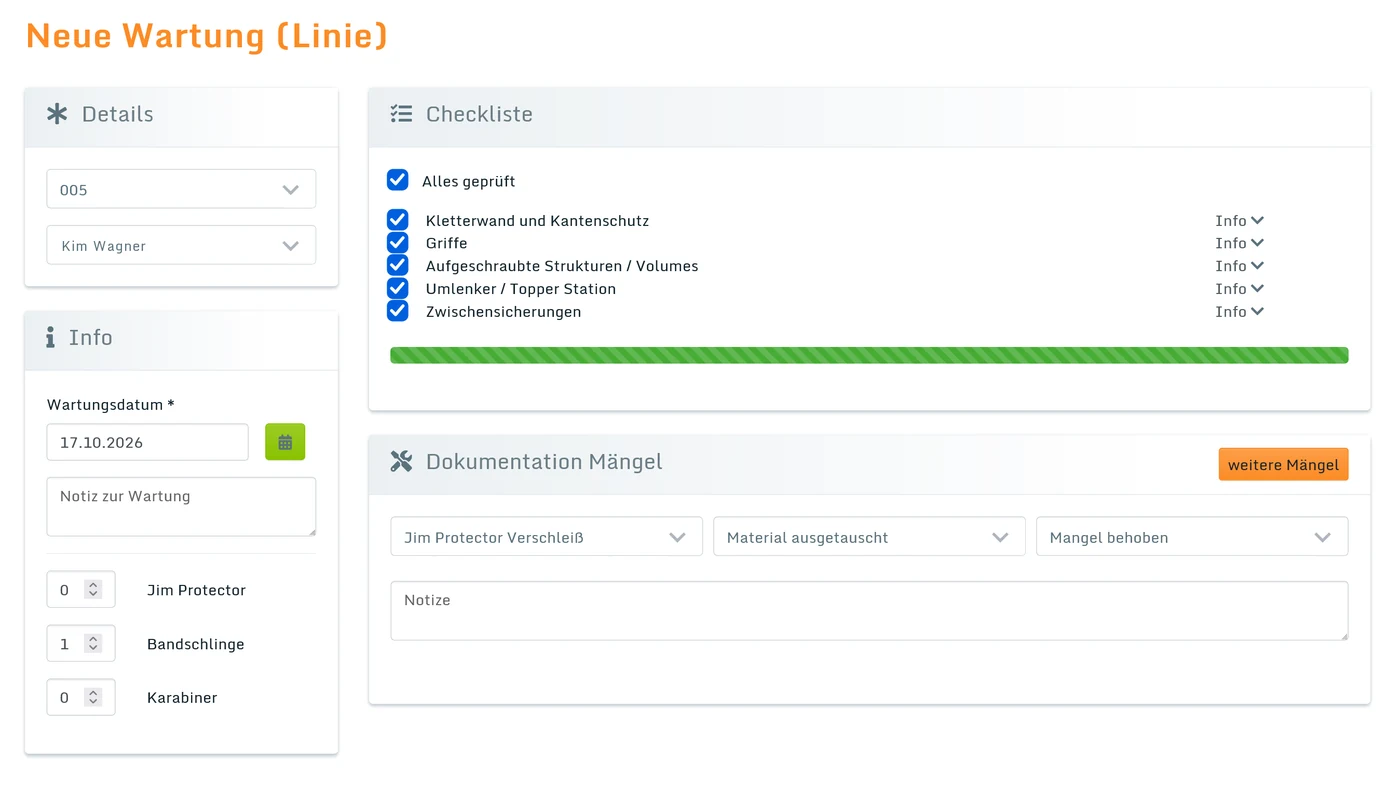Expand Info for Kletterwand und Kantenschutz
Viewport: 1400px width, 788px height.
click(x=1240, y=220)
